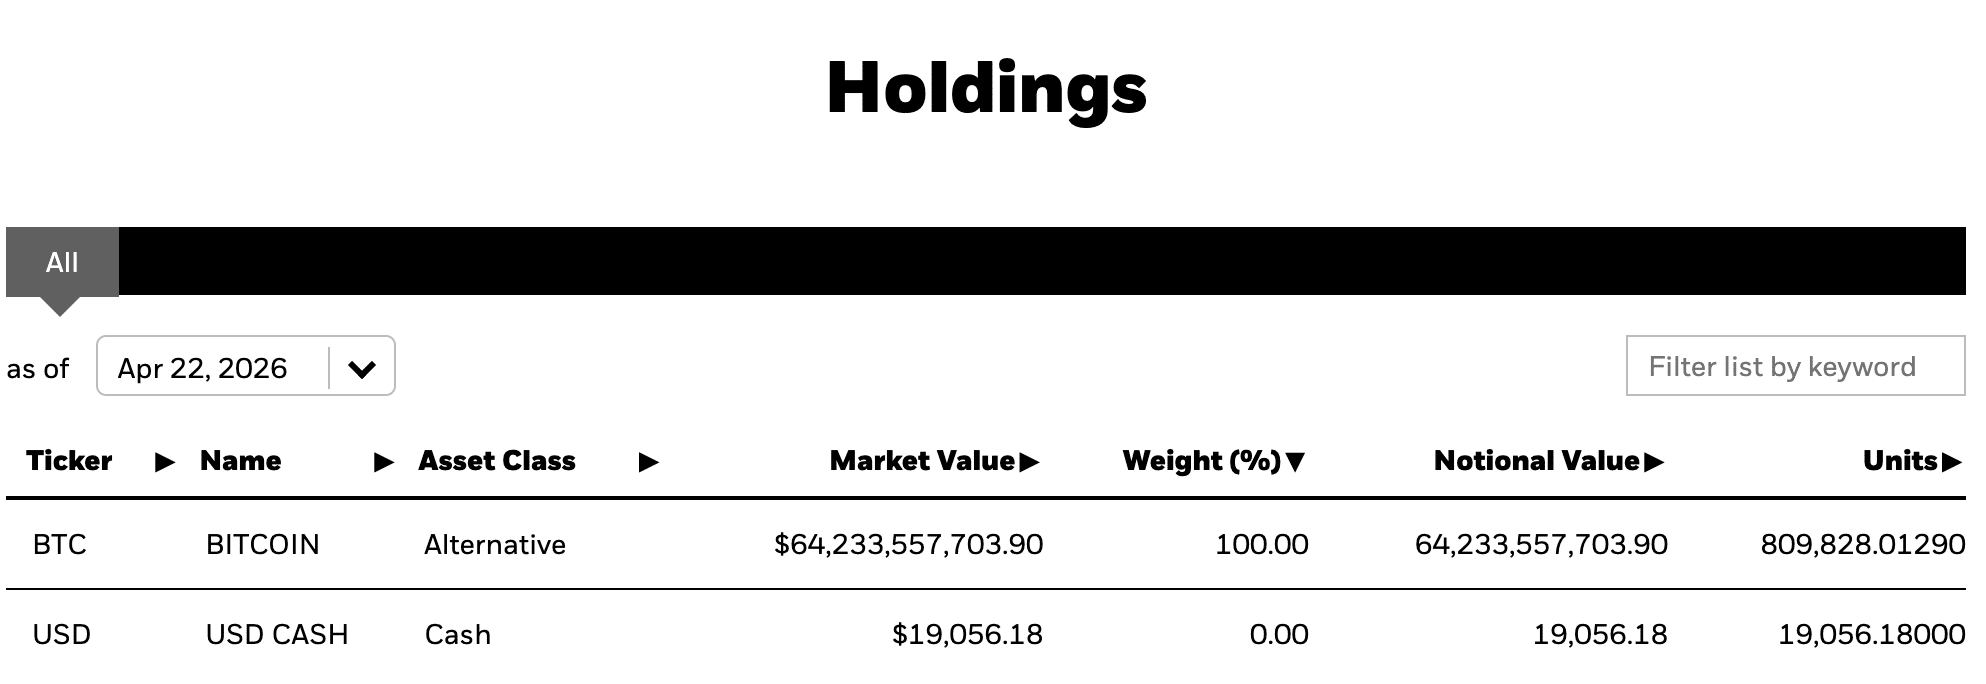The image size is (1986, 684).
Task: Click the Holdings page heading
Action: point(986,88)
